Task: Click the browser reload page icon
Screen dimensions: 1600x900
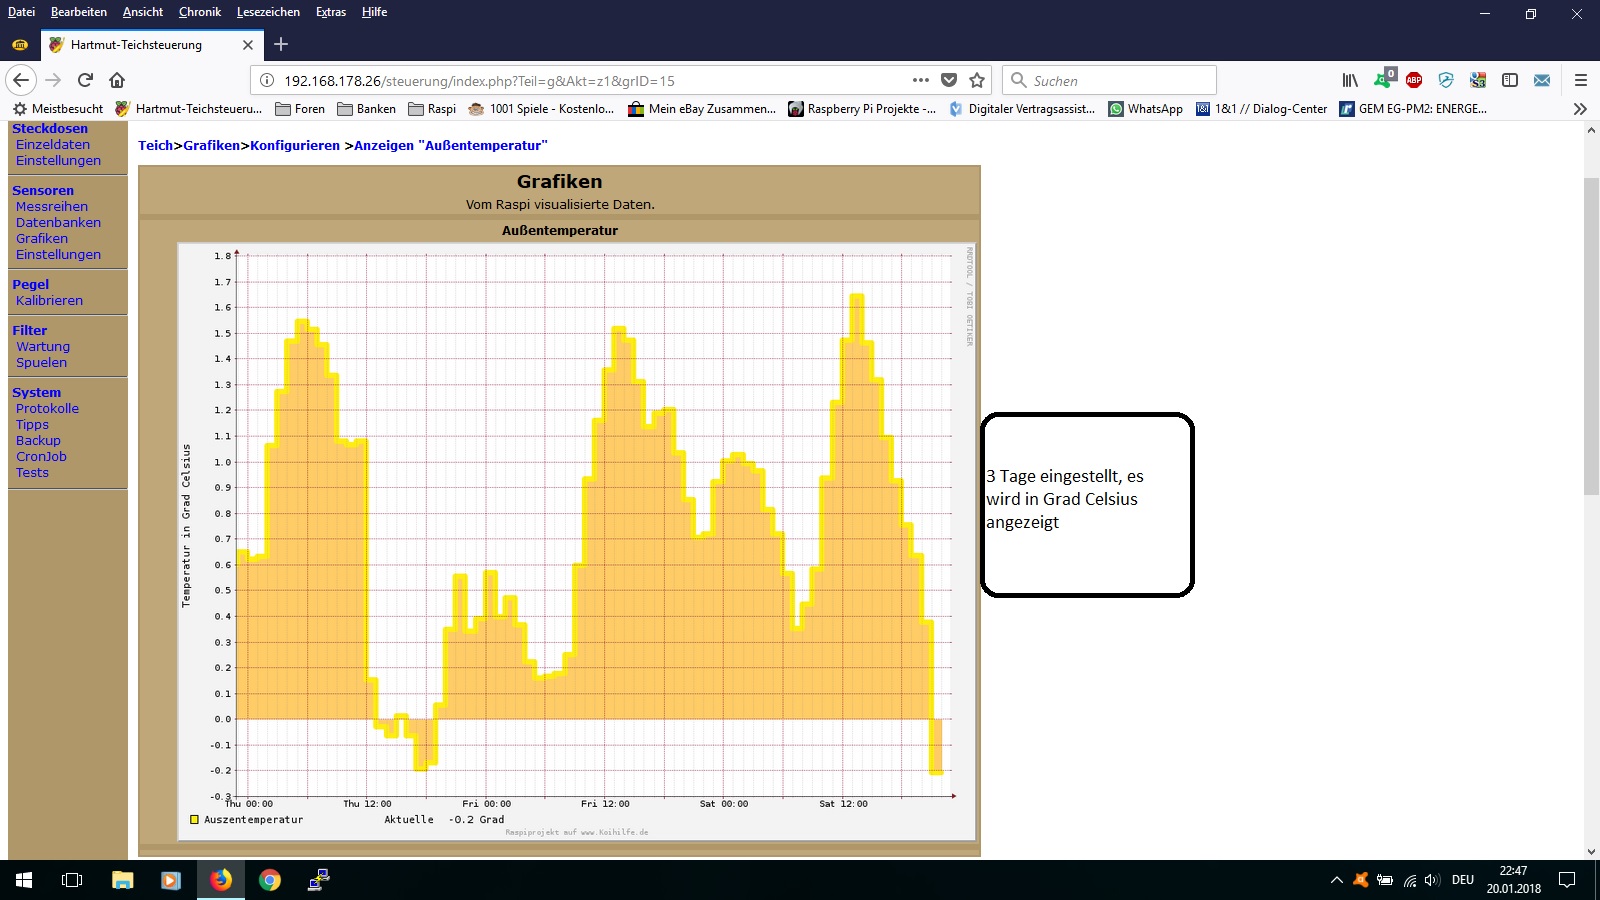Action: click(x=85, y=80)
